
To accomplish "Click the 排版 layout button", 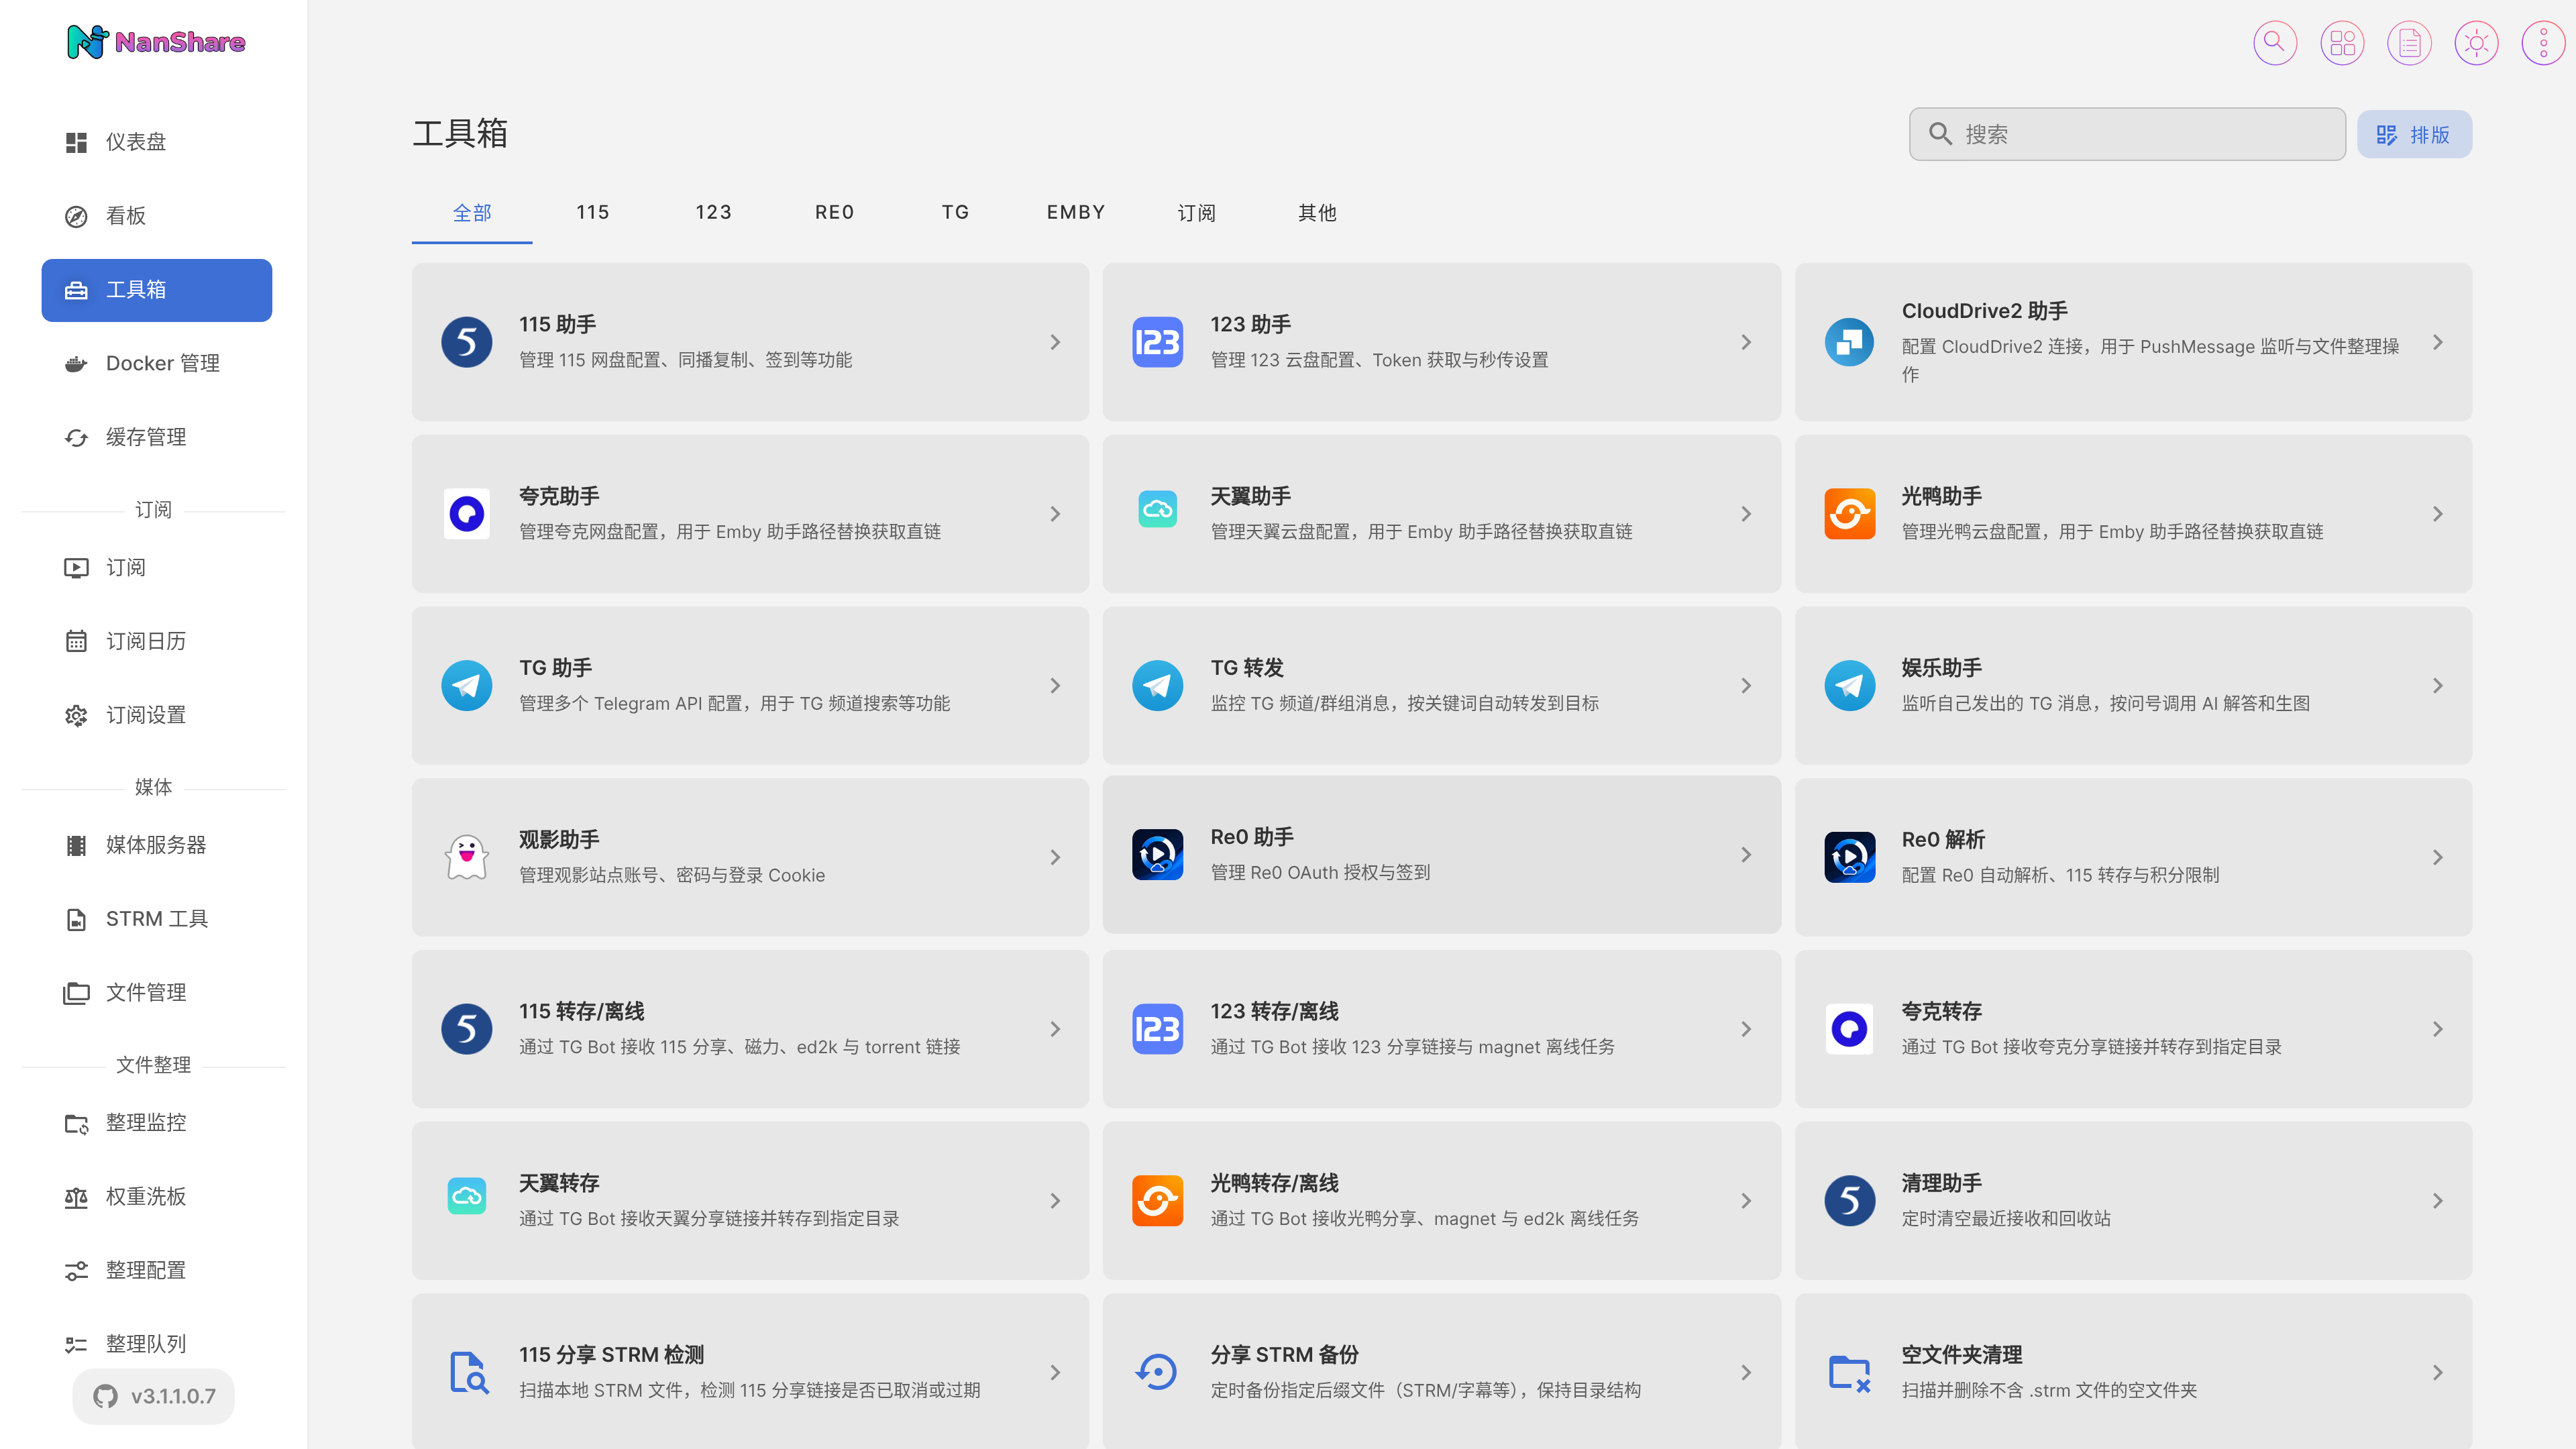I will click(x=2414, y=134).
